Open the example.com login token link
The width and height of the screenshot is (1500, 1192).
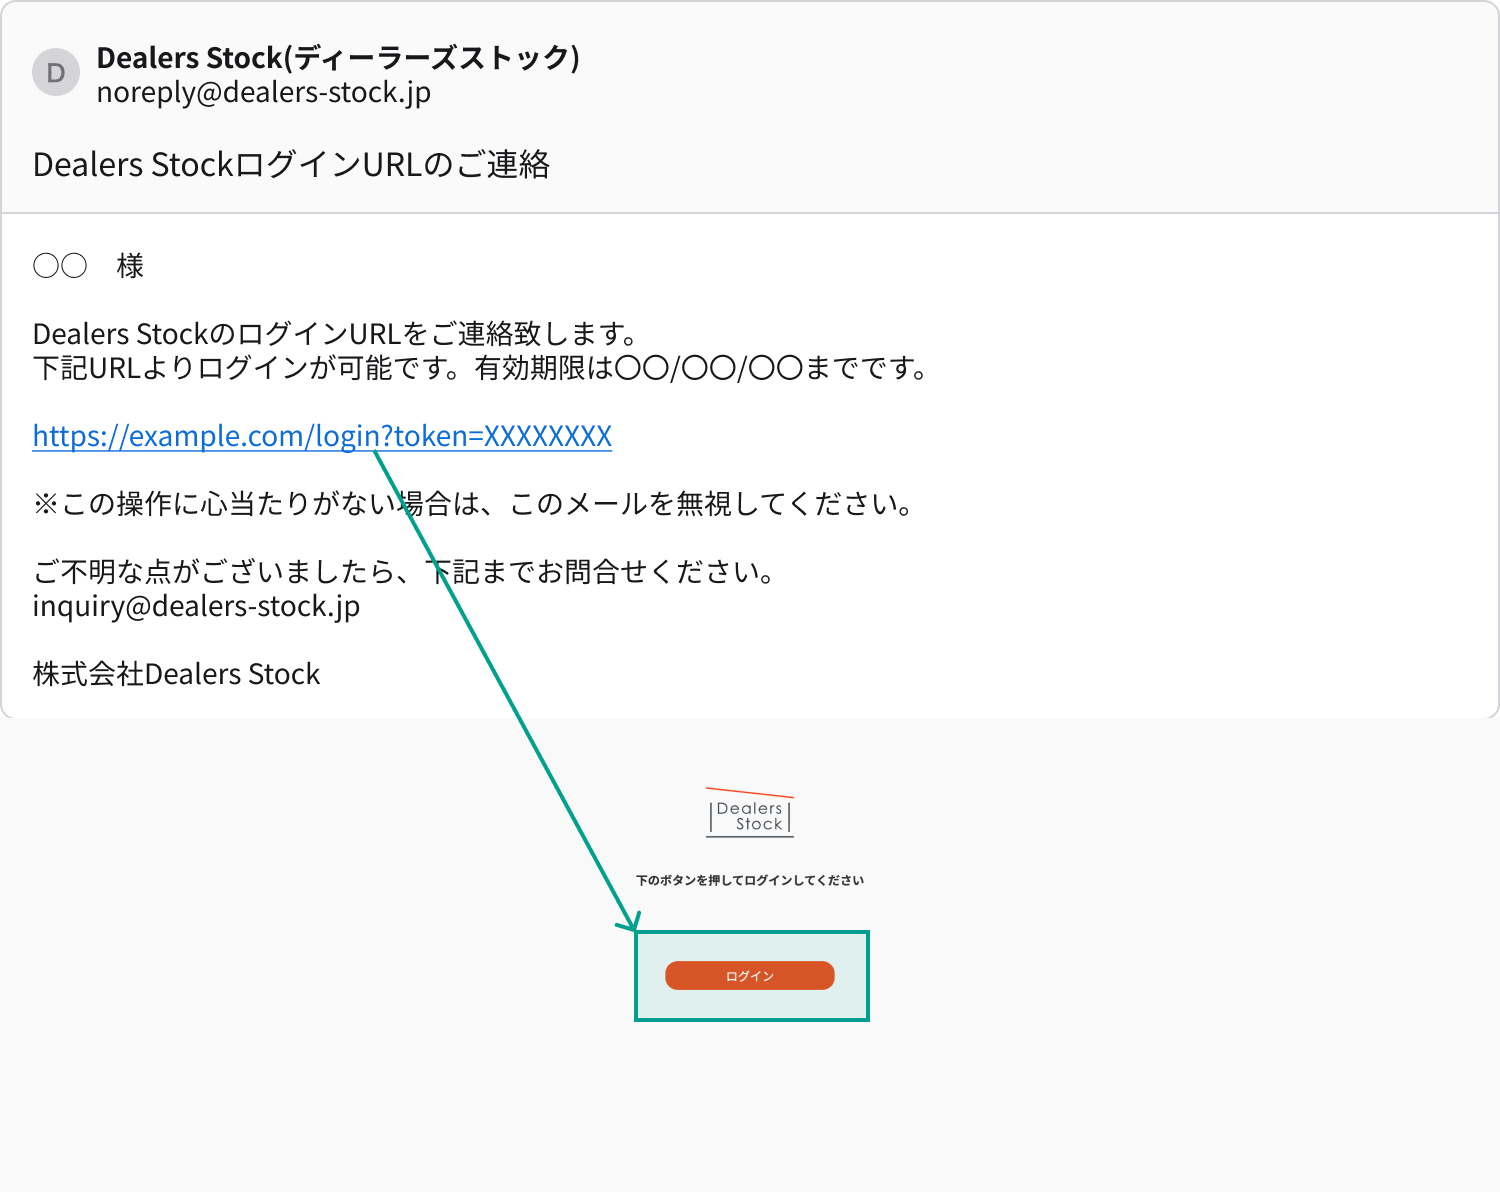point(322,436)
